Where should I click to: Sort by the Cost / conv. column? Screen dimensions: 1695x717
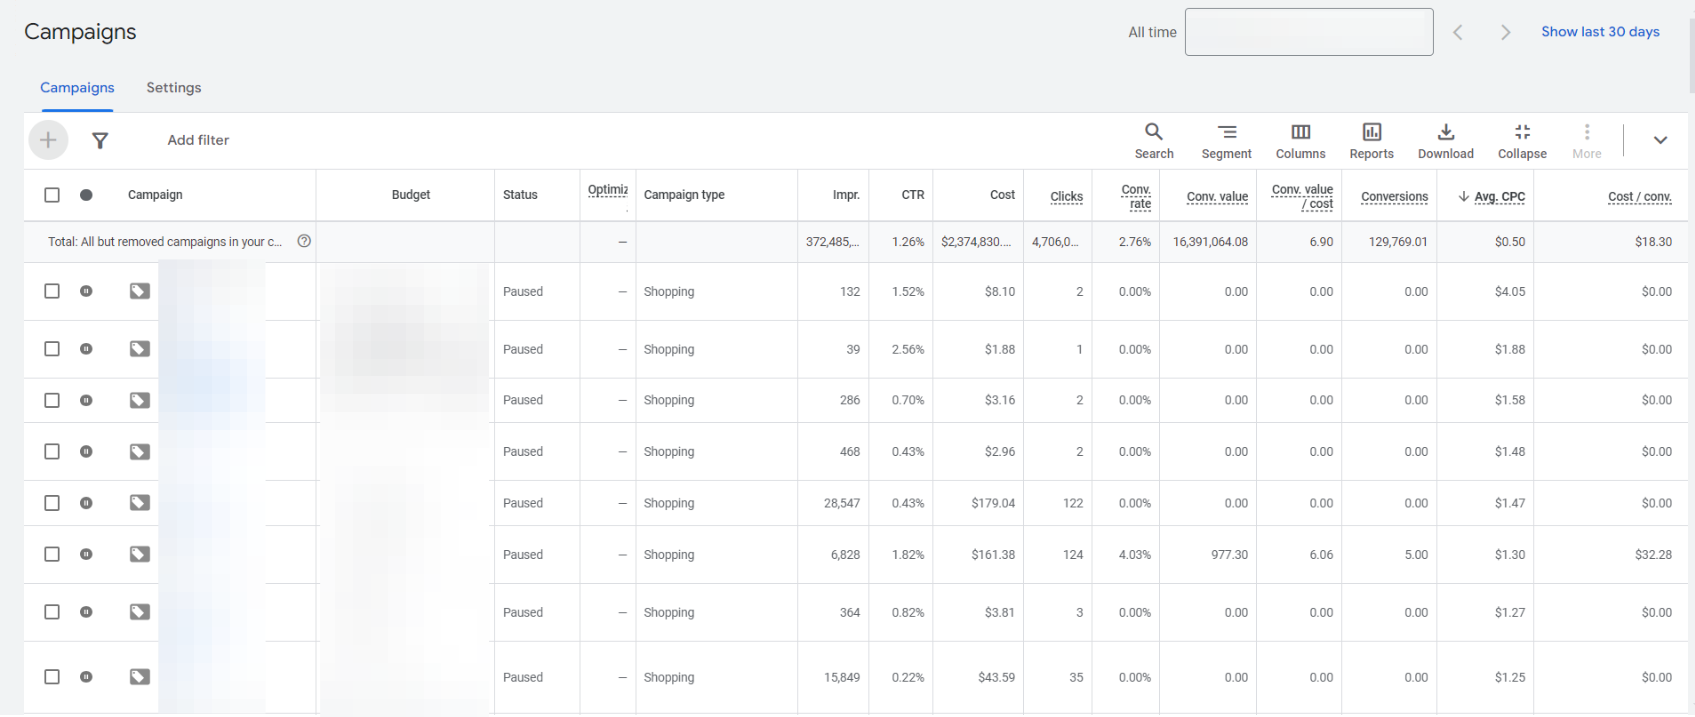(1640, 196)
